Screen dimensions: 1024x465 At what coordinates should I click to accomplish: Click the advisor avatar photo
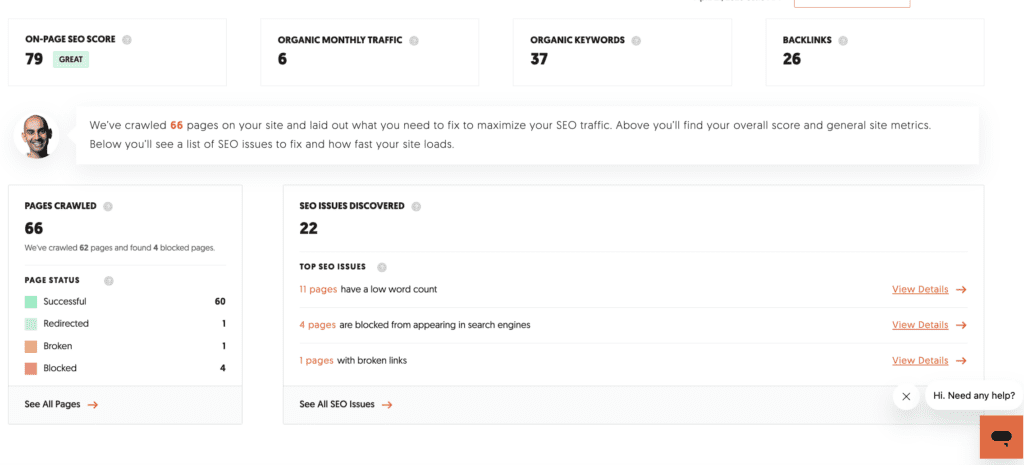[x=37, y=137]
